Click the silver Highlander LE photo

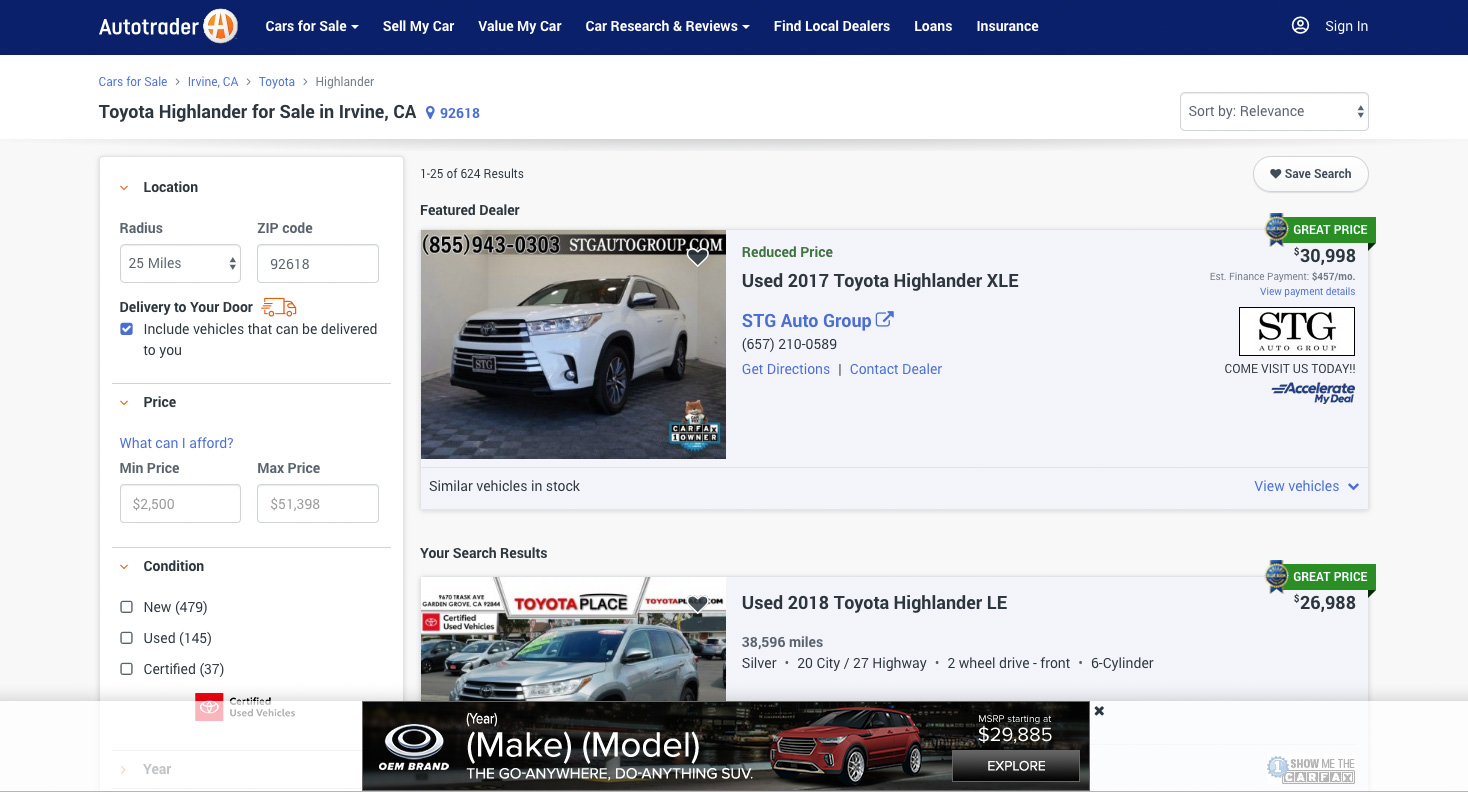(x=573, y=639)
